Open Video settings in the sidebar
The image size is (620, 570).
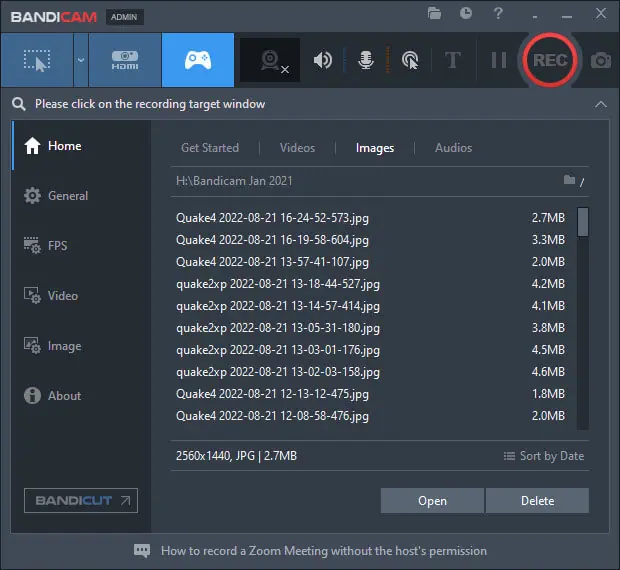(82, 296)
